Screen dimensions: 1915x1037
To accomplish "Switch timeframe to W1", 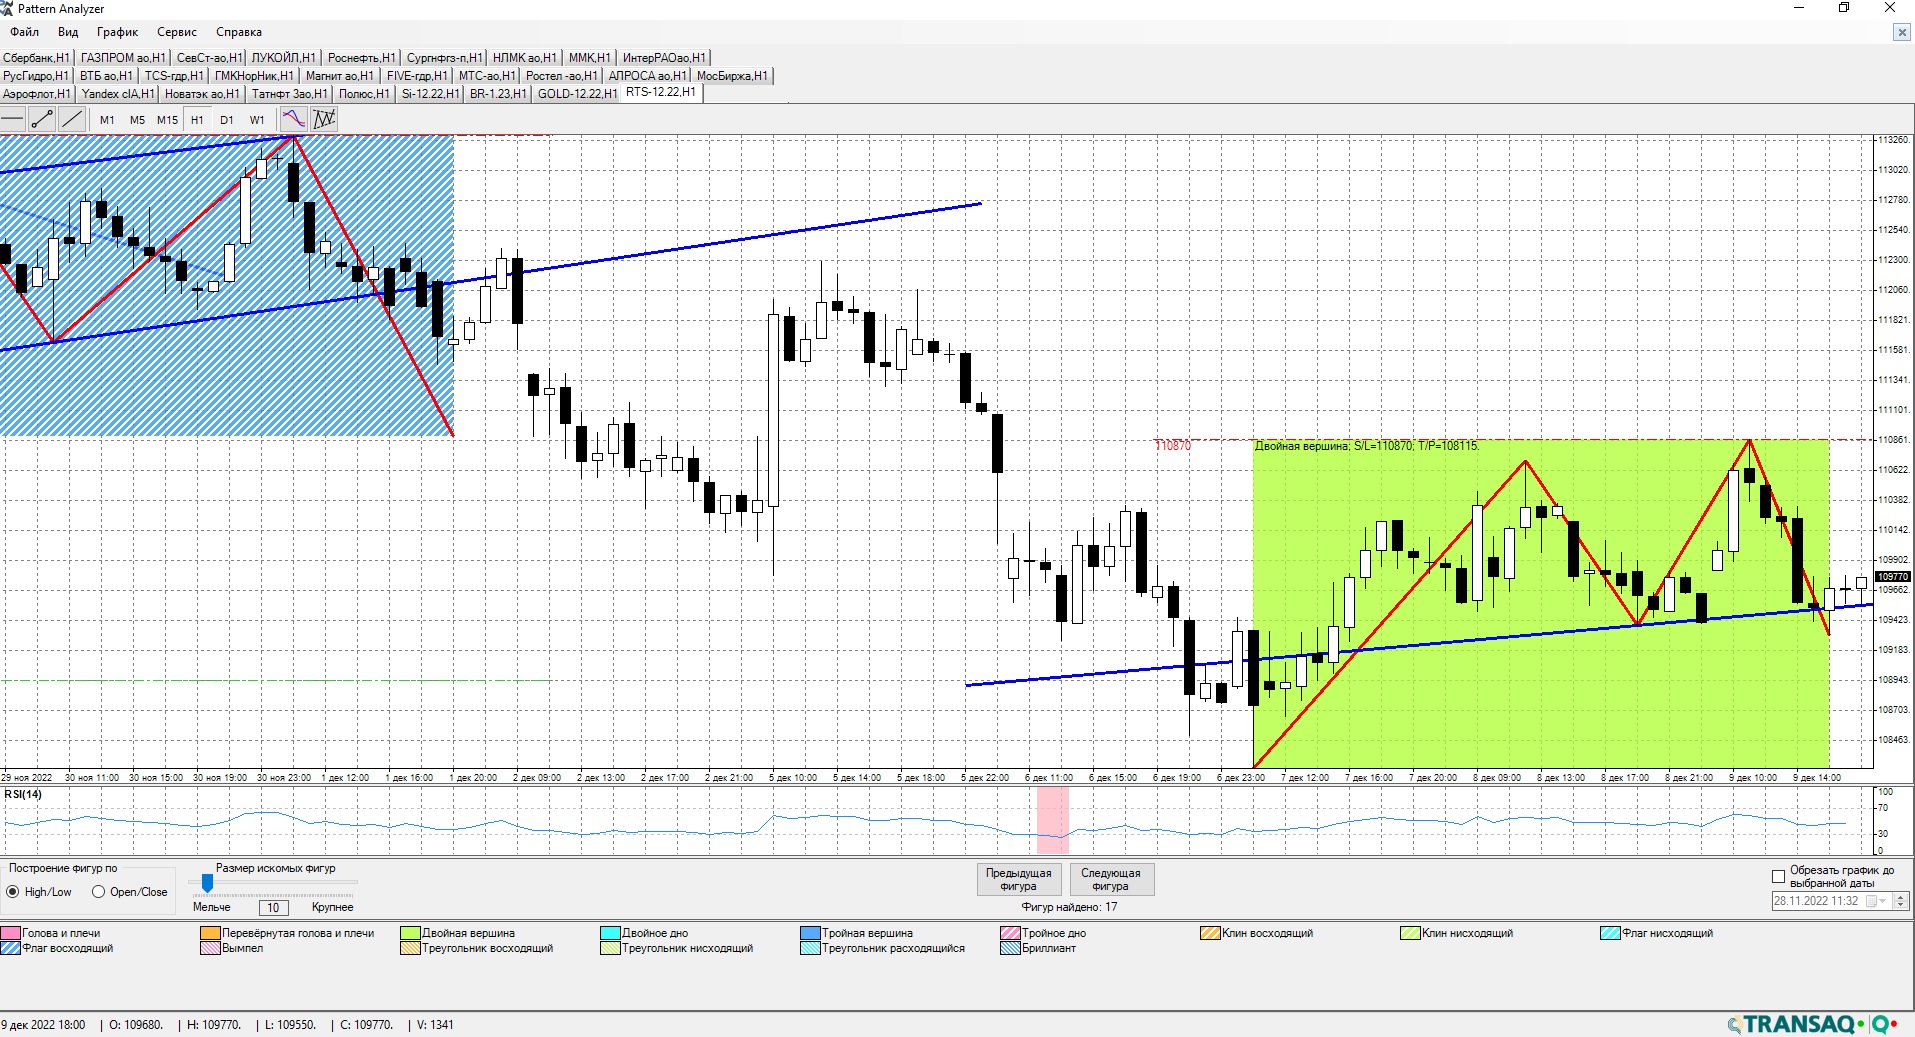I will [x=257, y=120].
